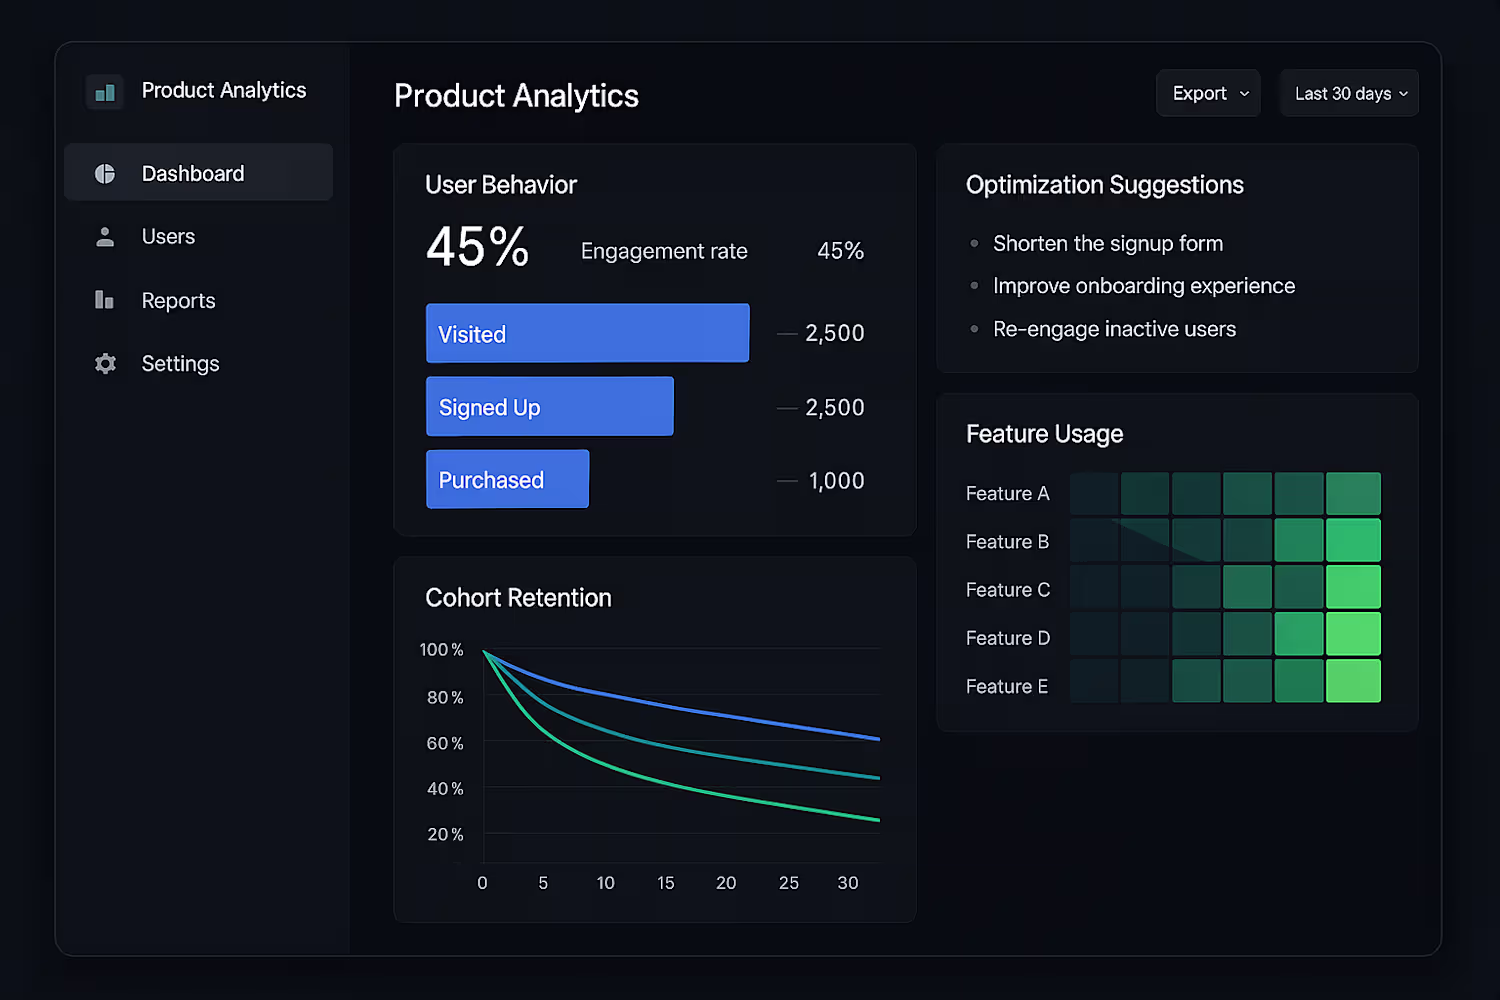Viewport: 1500px width, 1000px height.
Task: Click Feature E's last bright green cell
Action: click(1353, 681)
